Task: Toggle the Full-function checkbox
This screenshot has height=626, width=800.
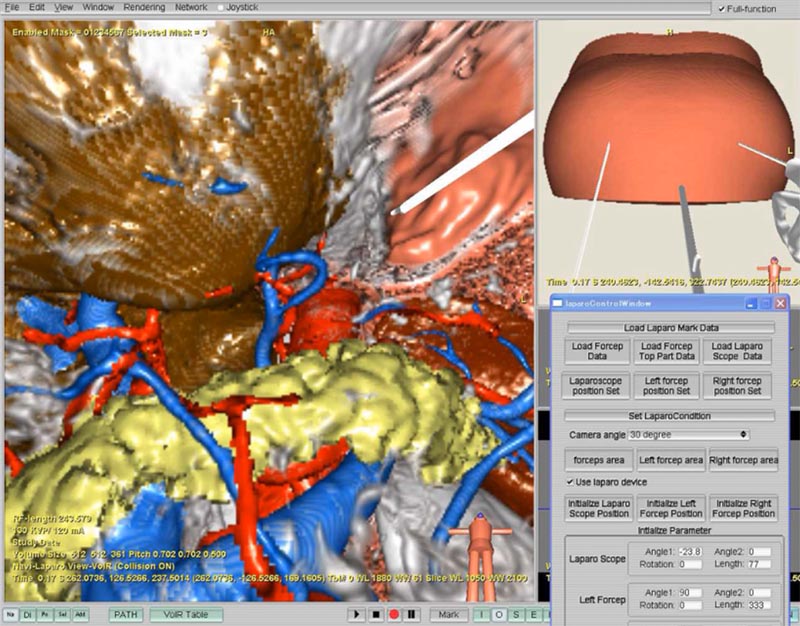Action: (x=721, y=9)
